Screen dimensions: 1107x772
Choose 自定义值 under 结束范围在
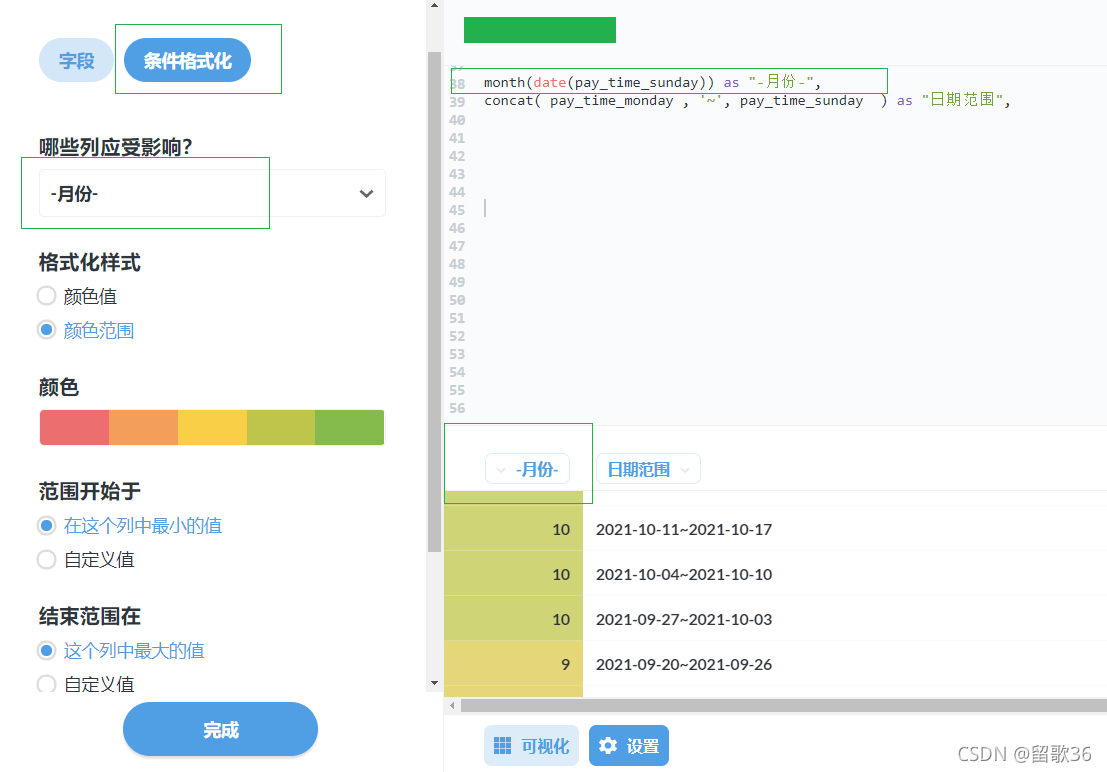pos(47,684)
